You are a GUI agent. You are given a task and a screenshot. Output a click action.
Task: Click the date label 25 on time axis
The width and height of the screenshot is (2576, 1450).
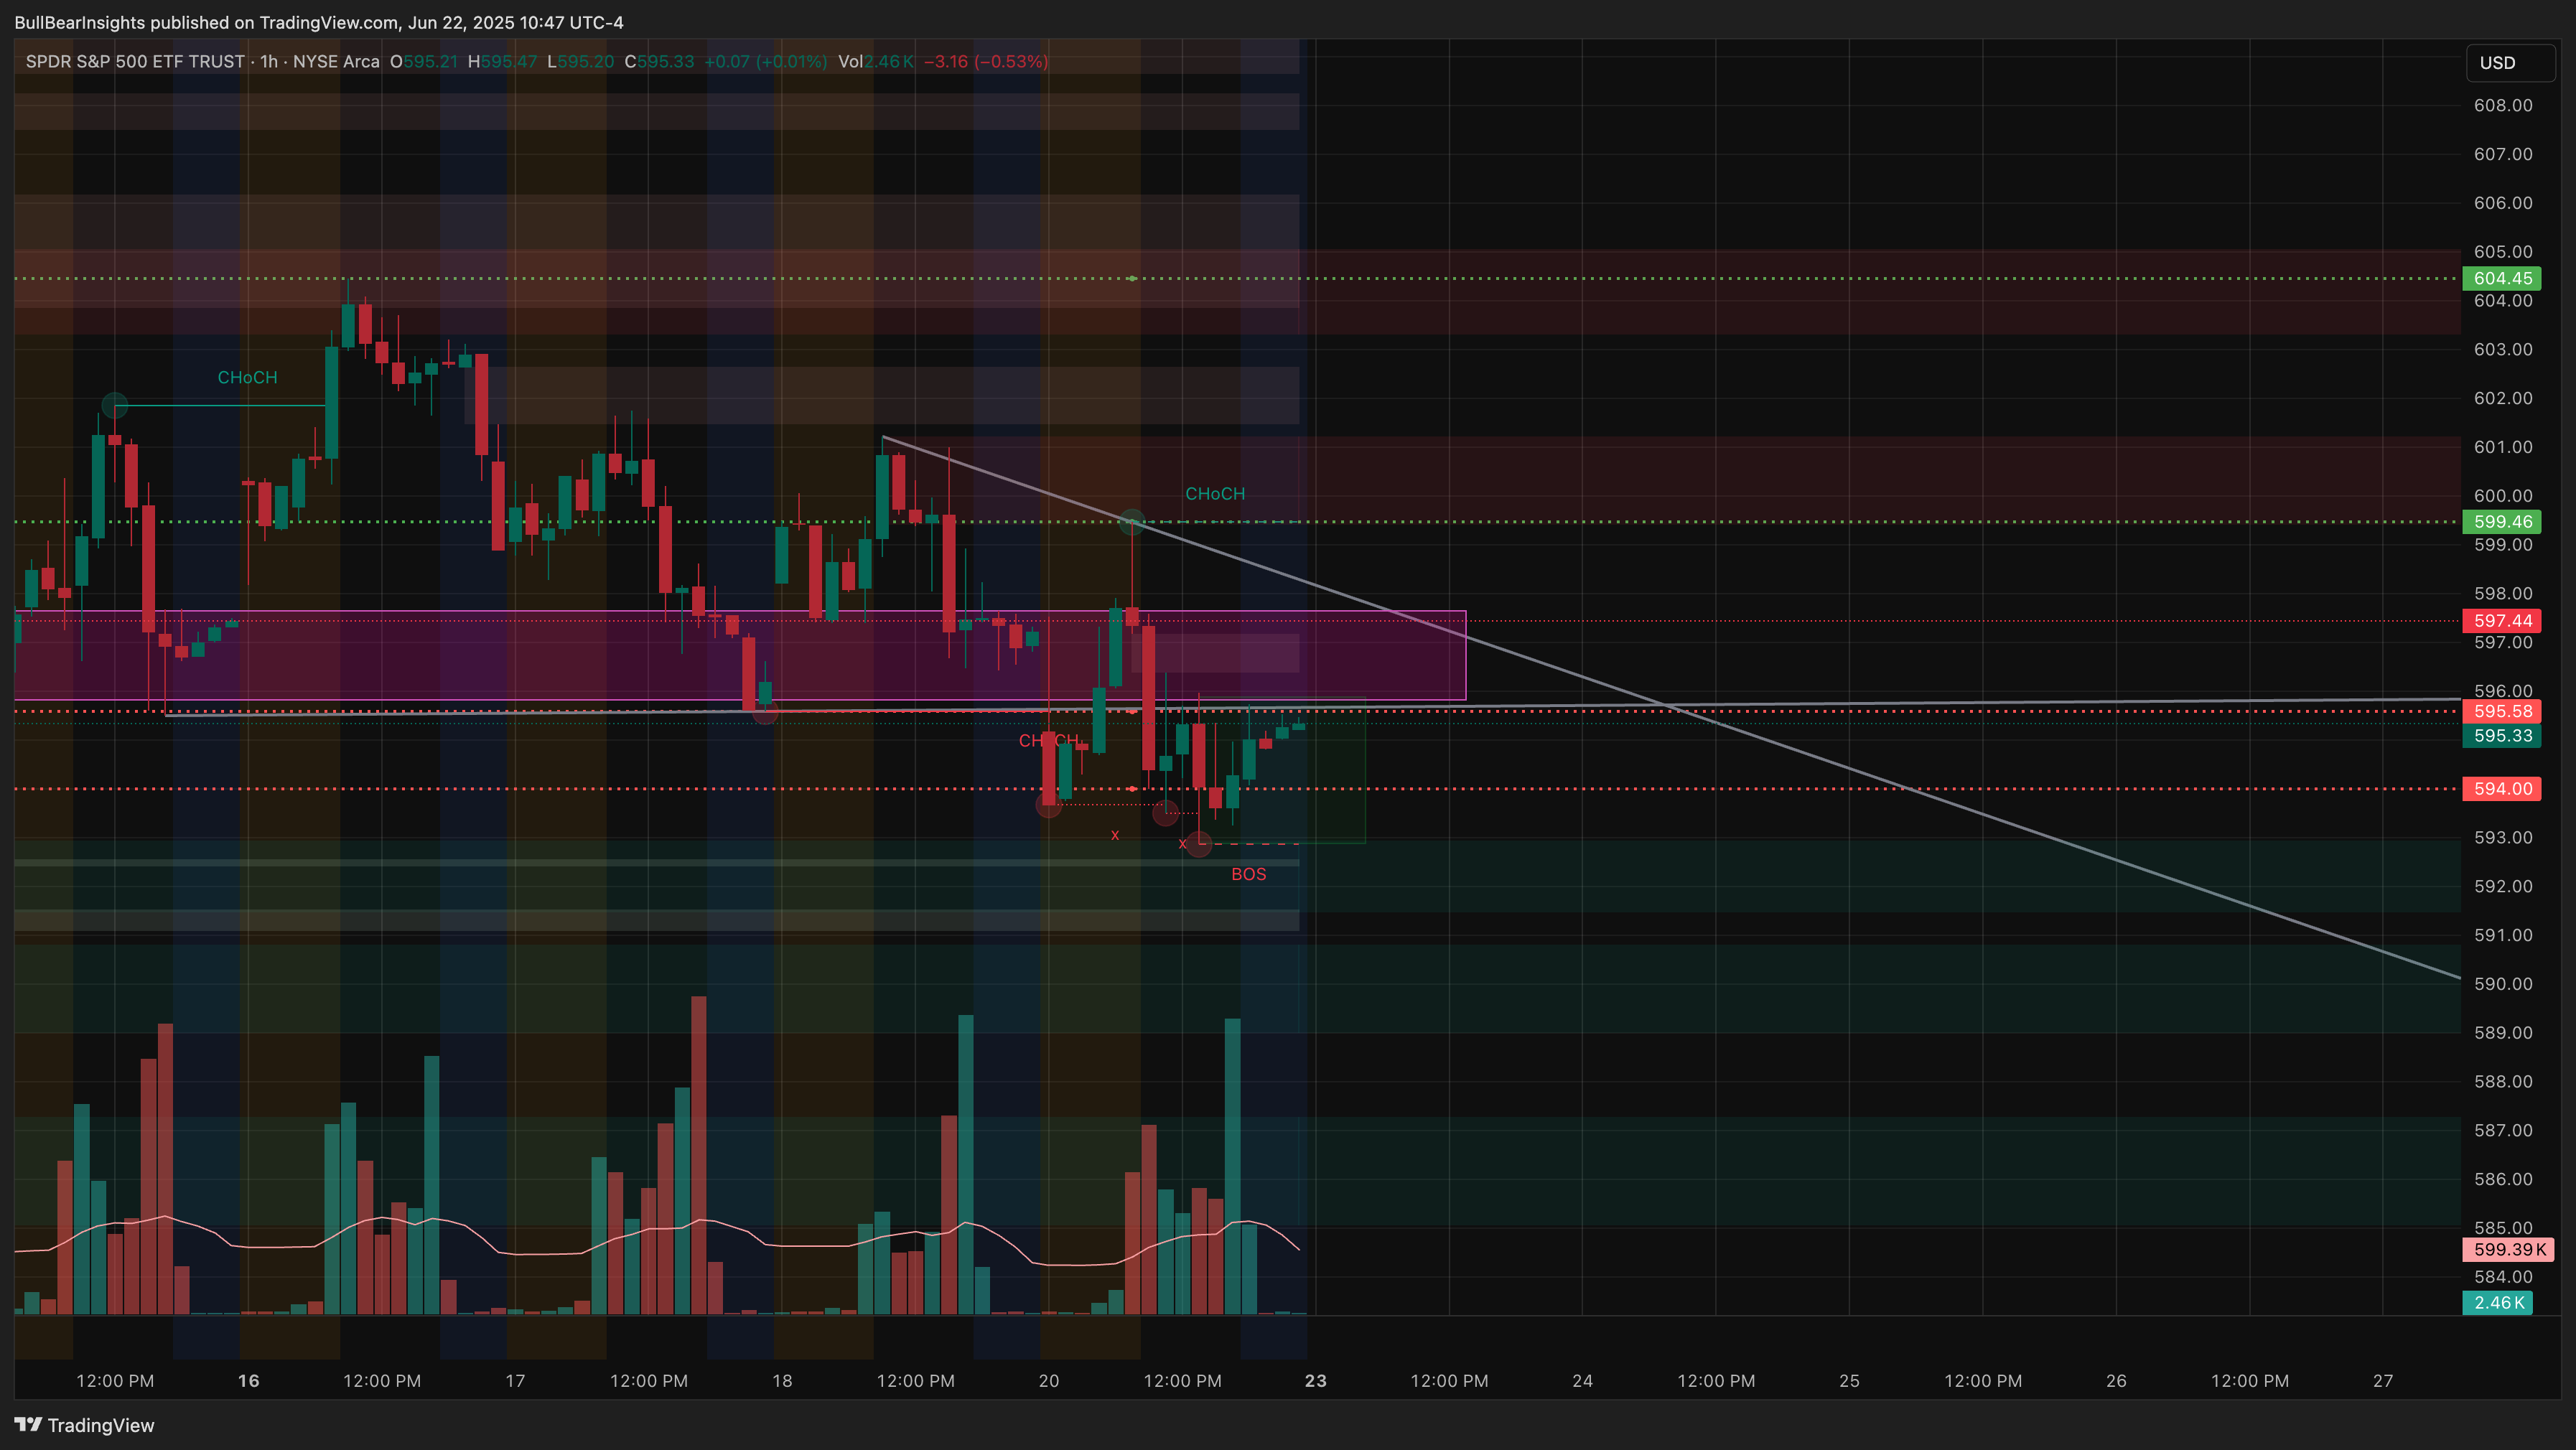tap(1849, 1381)
